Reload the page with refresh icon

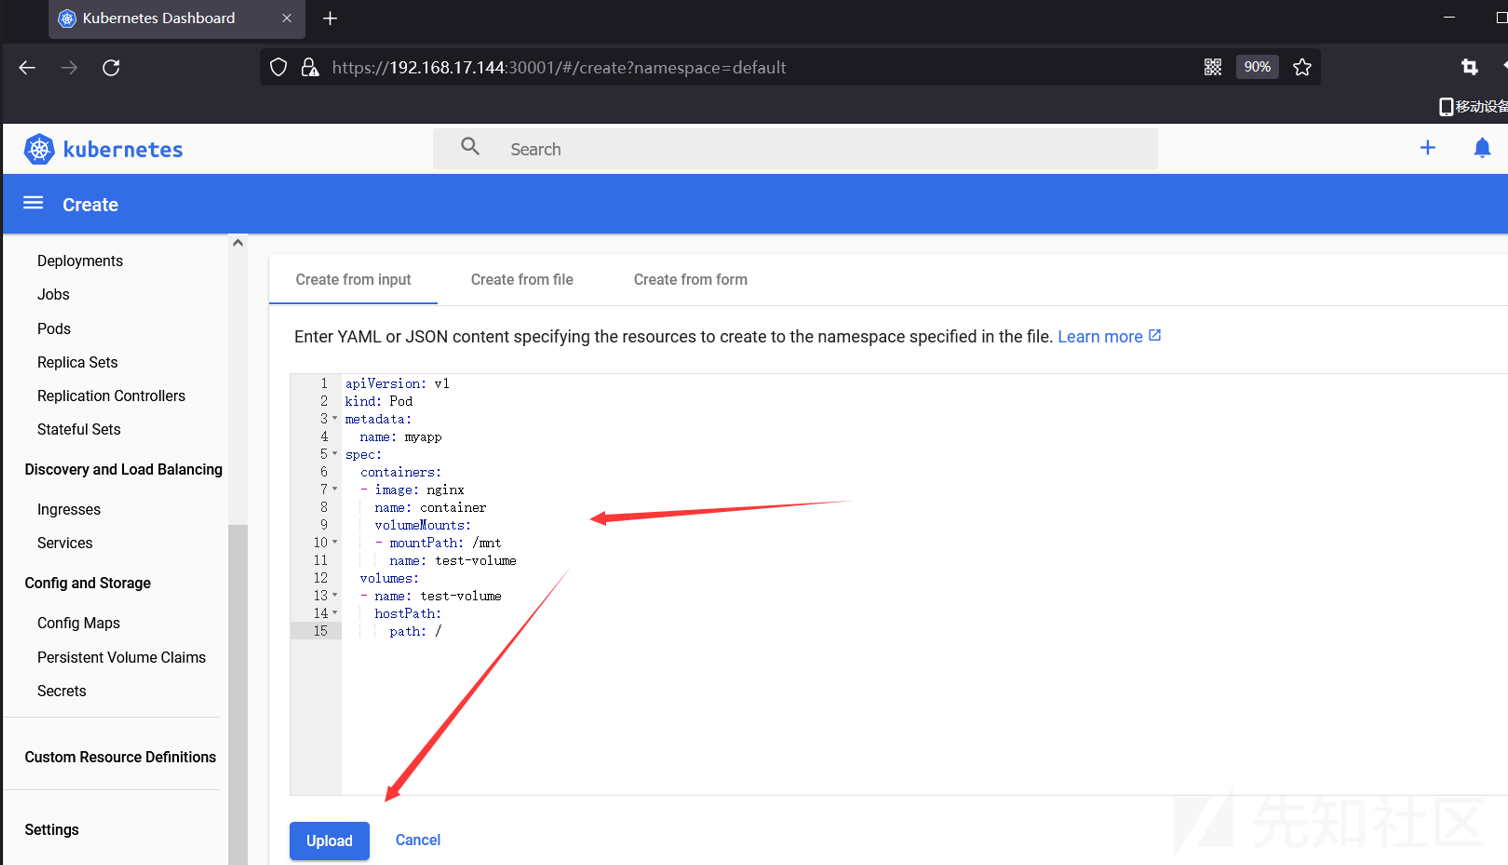coord(111,67)
